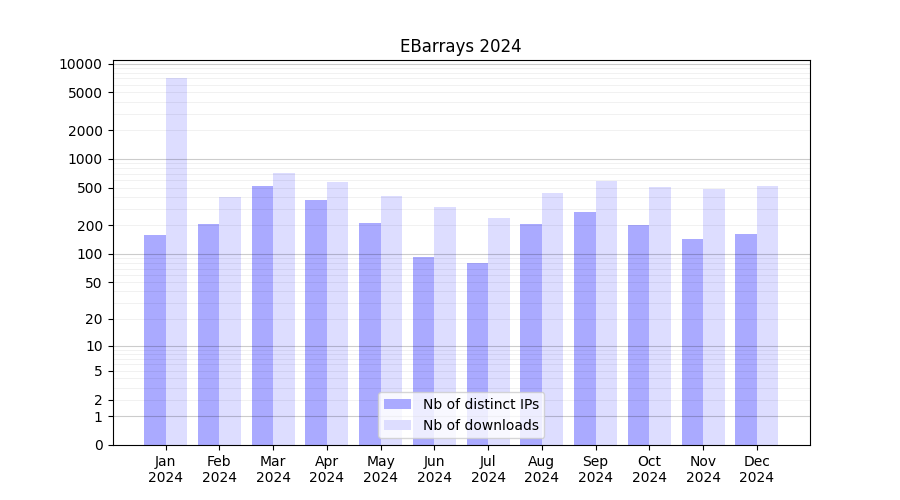This screenshot has width=900, height=500.
Task: Click the 'Nb of distinct IPs' legend text
Action: [480, 404]
